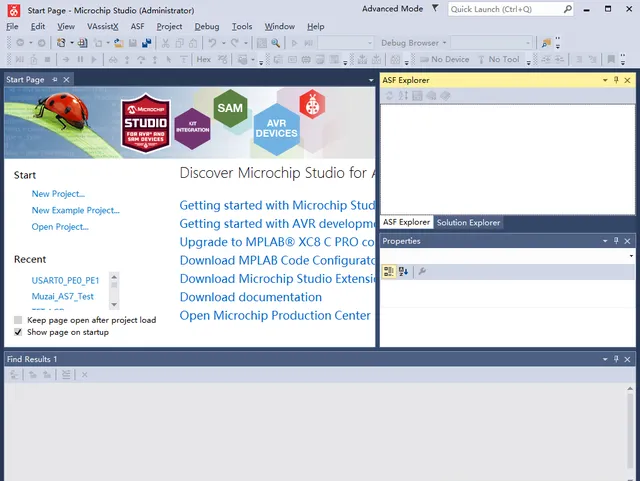Image resolution: width=640 pixels, height=481 pixels.
Task: Open the Tools menu
Action: pyautogui.click(x=242, y=27)
